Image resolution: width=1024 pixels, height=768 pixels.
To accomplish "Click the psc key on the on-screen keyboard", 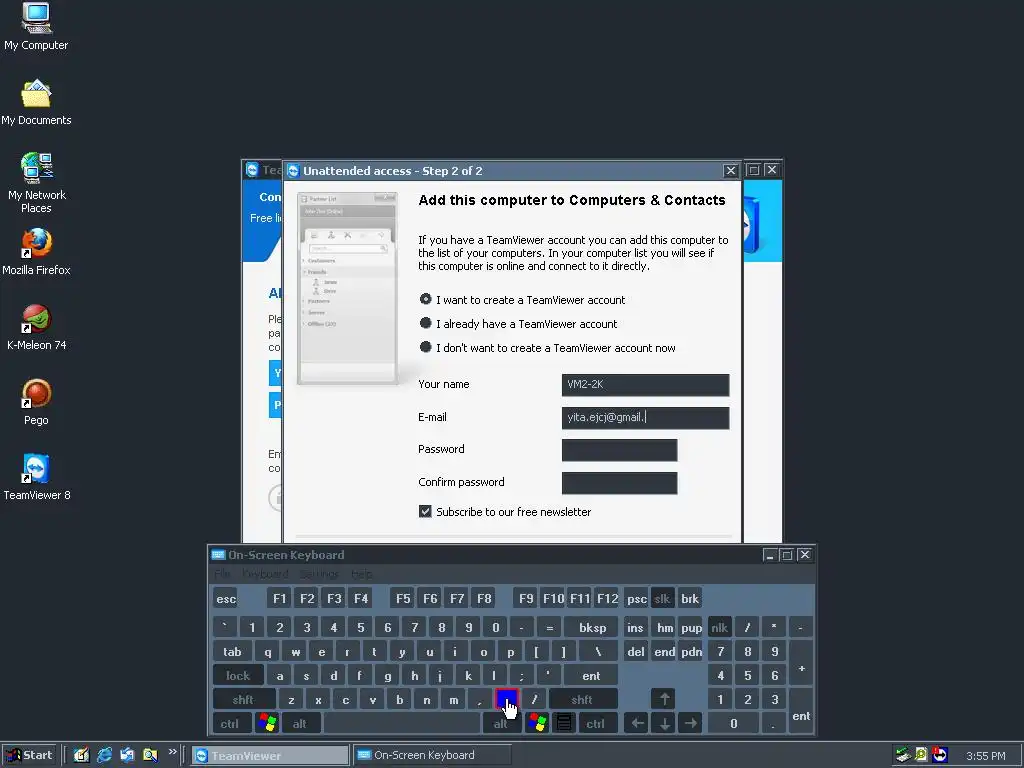I will click(636, 599).
